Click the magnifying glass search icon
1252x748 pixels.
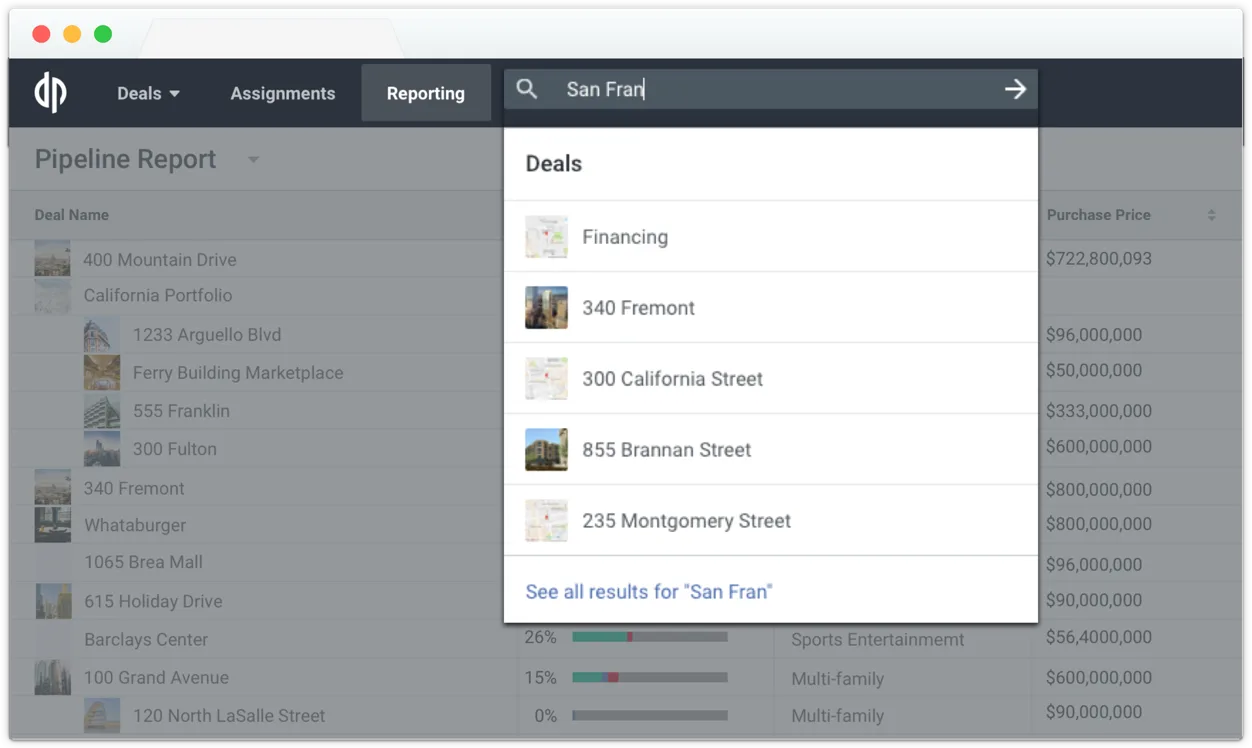527,89
